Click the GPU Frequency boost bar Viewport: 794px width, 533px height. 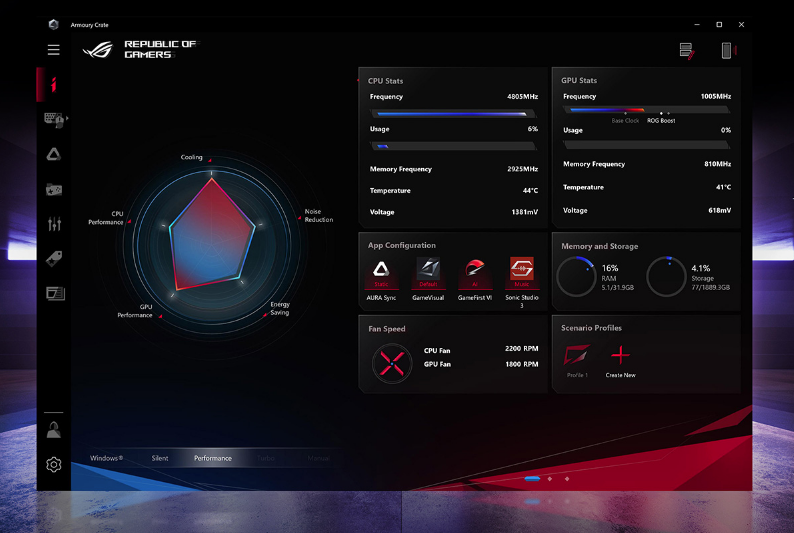[x=647, y=110]
